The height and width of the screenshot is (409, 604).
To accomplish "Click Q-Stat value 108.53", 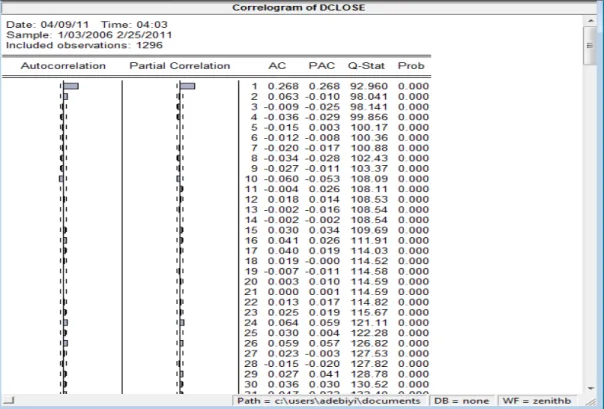I will (369, 199).
